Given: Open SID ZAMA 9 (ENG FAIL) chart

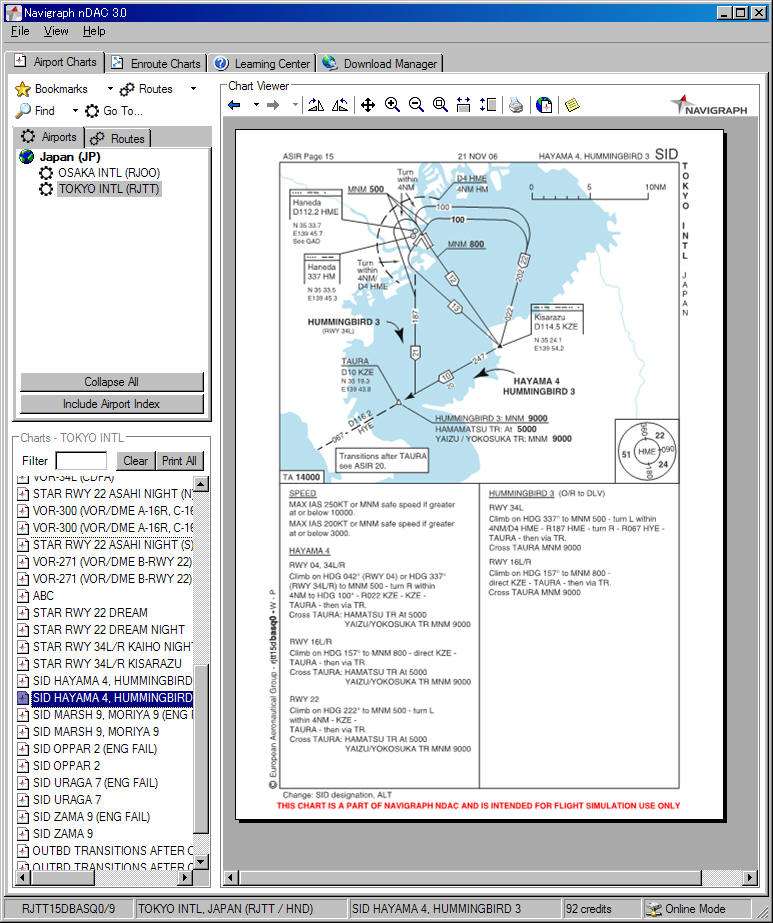Looking at the screenshot, I should (x=91, y=817).
